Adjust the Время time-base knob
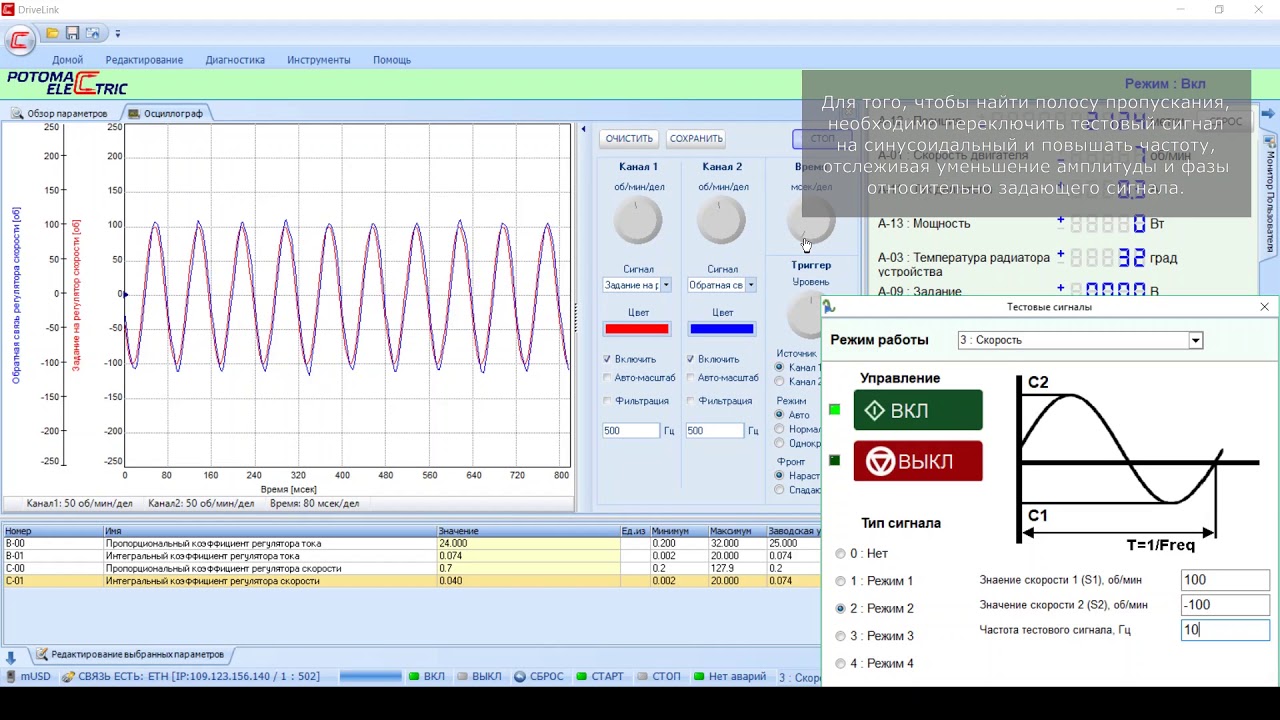 click(811, 220)
